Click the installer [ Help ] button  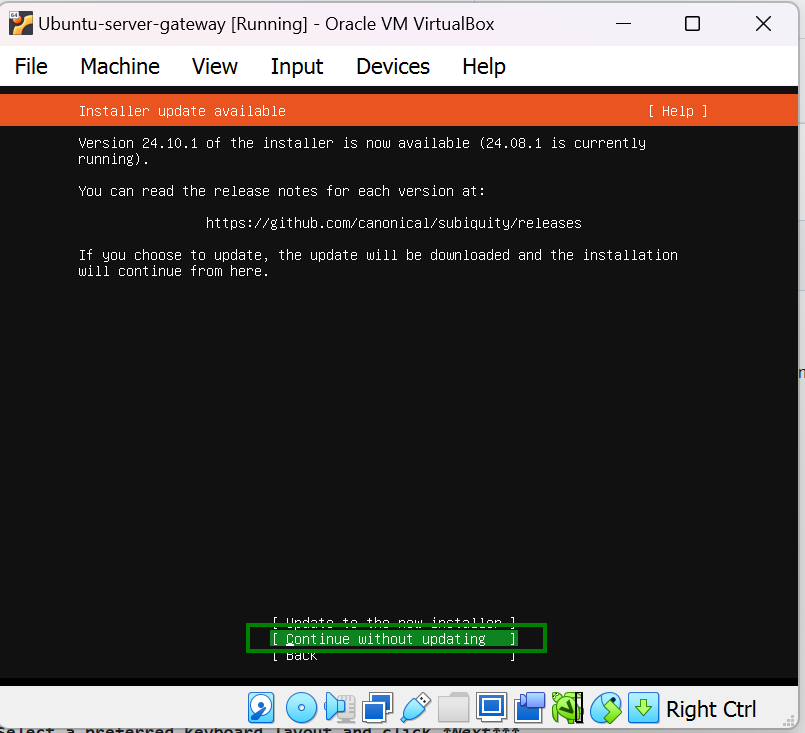(678, 111)
